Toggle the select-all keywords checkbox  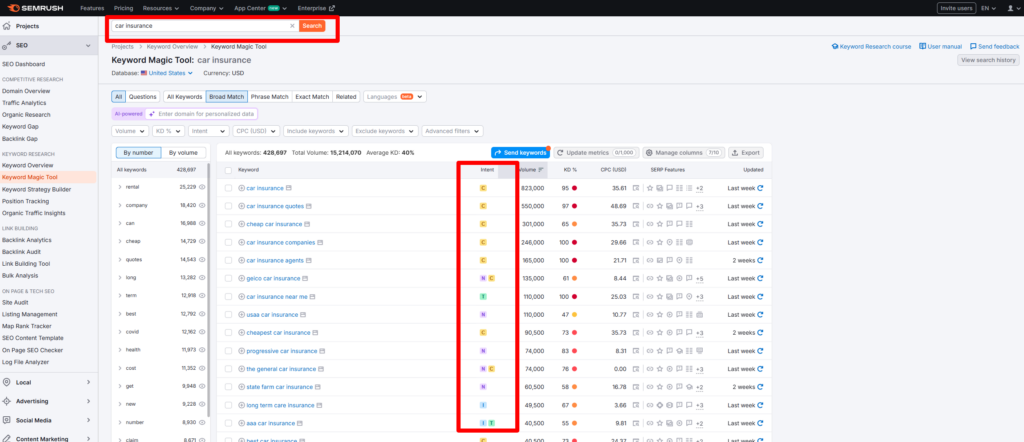228,170
